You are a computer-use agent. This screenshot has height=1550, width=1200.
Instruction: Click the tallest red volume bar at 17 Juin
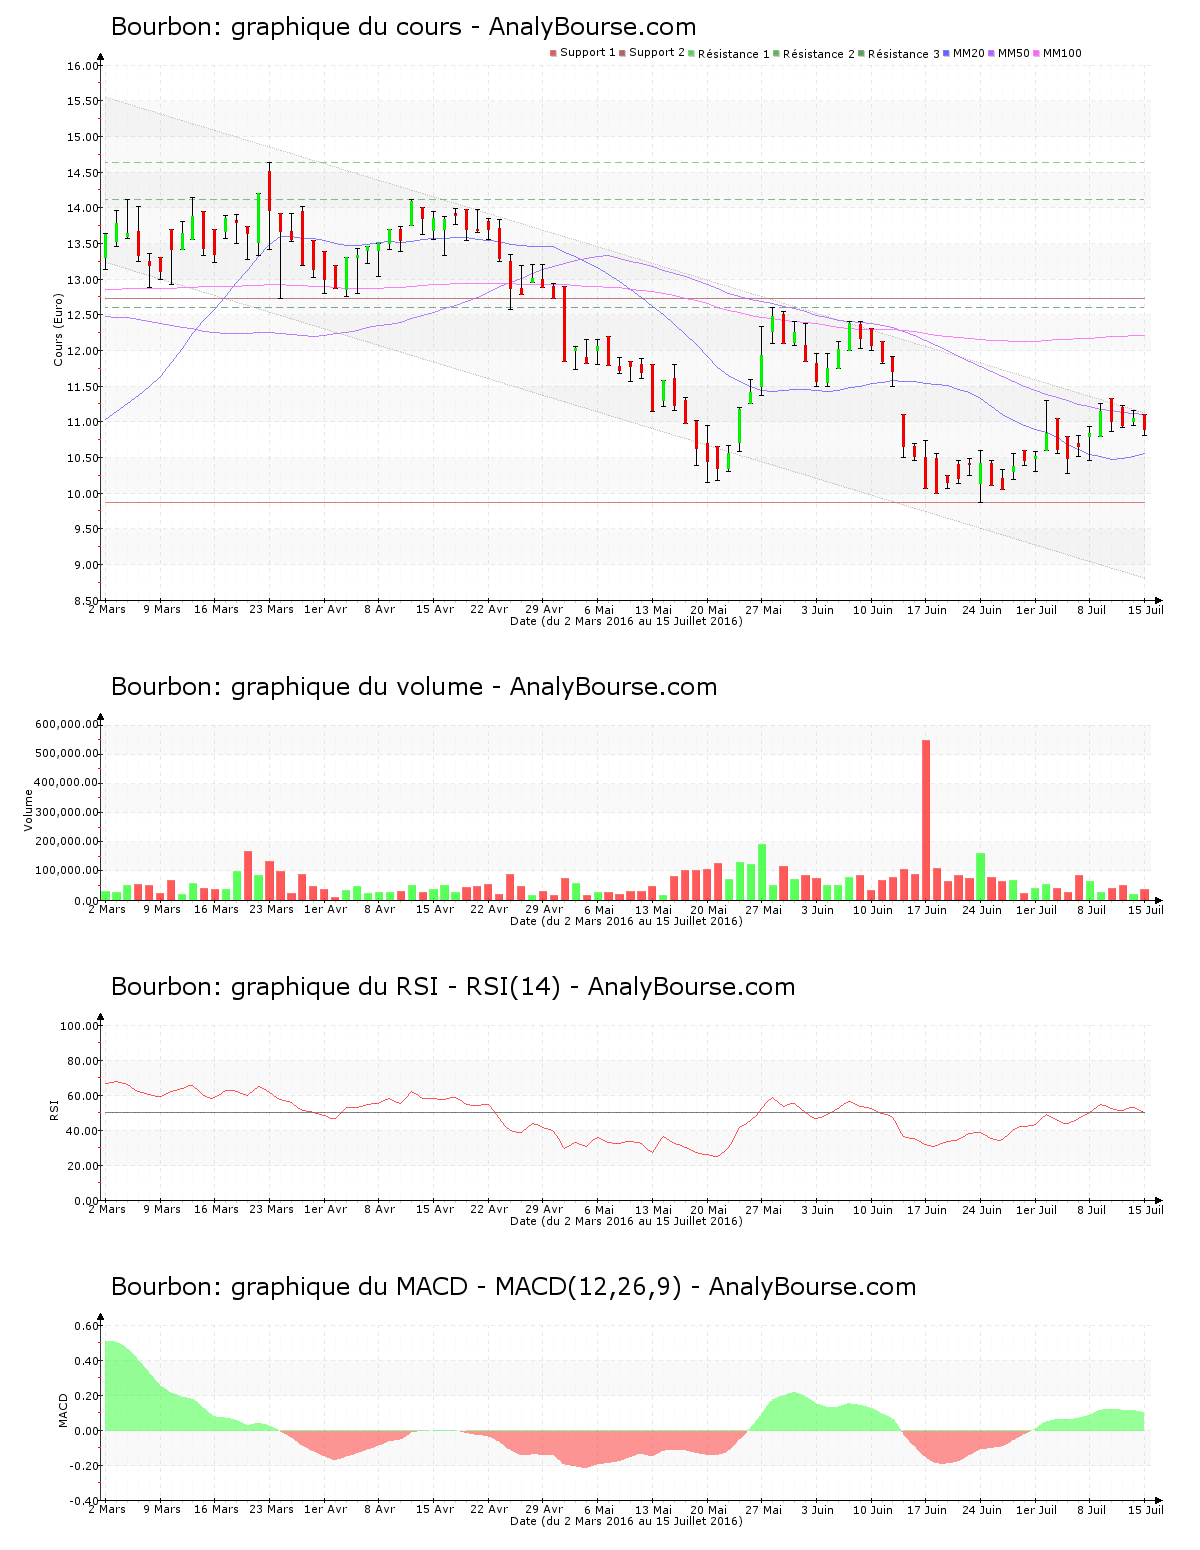(x=926, y=820)
